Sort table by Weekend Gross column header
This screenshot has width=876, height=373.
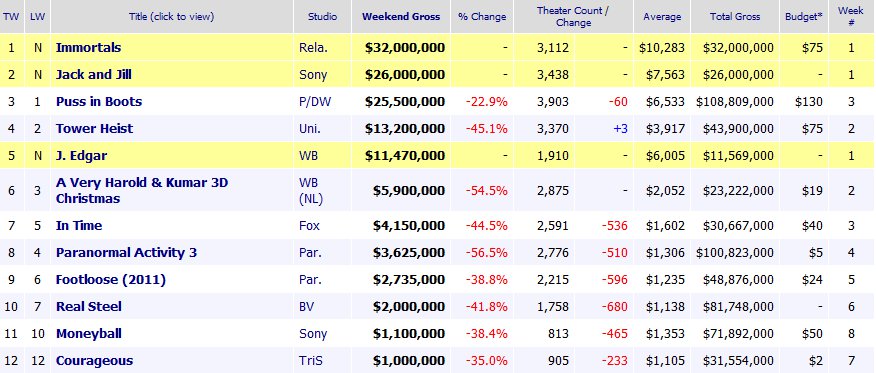coord(401,17)
